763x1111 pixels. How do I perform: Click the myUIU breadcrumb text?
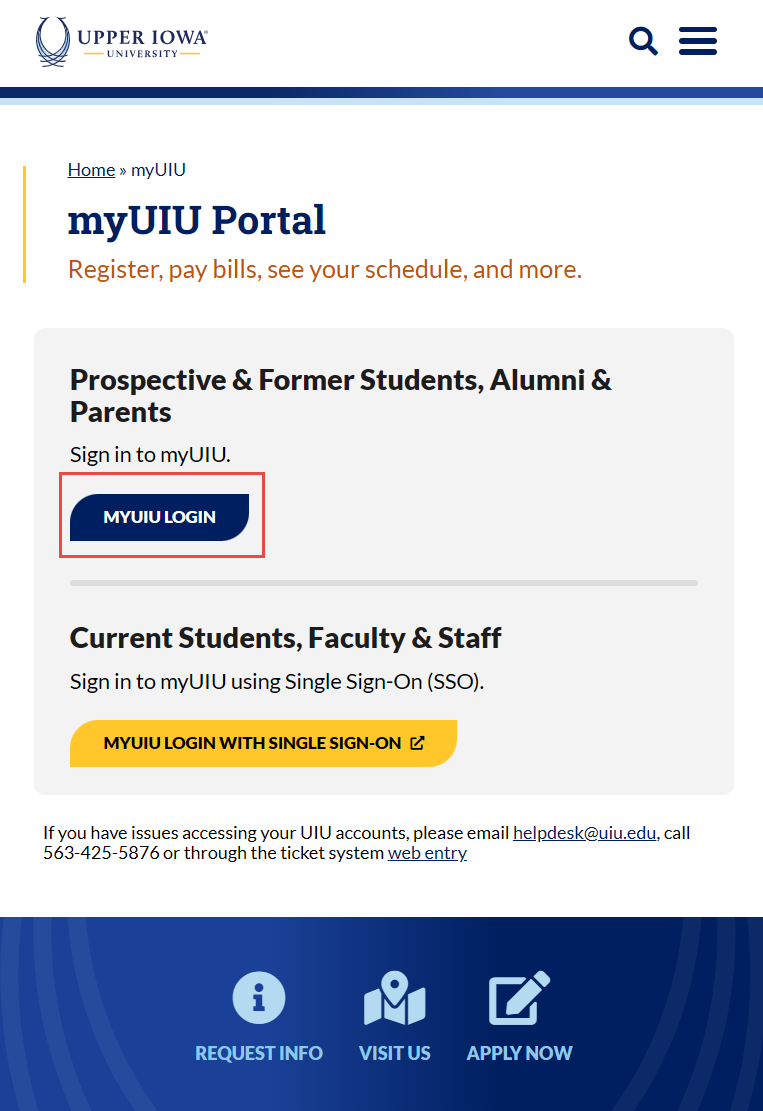click(x=158, y=170)
